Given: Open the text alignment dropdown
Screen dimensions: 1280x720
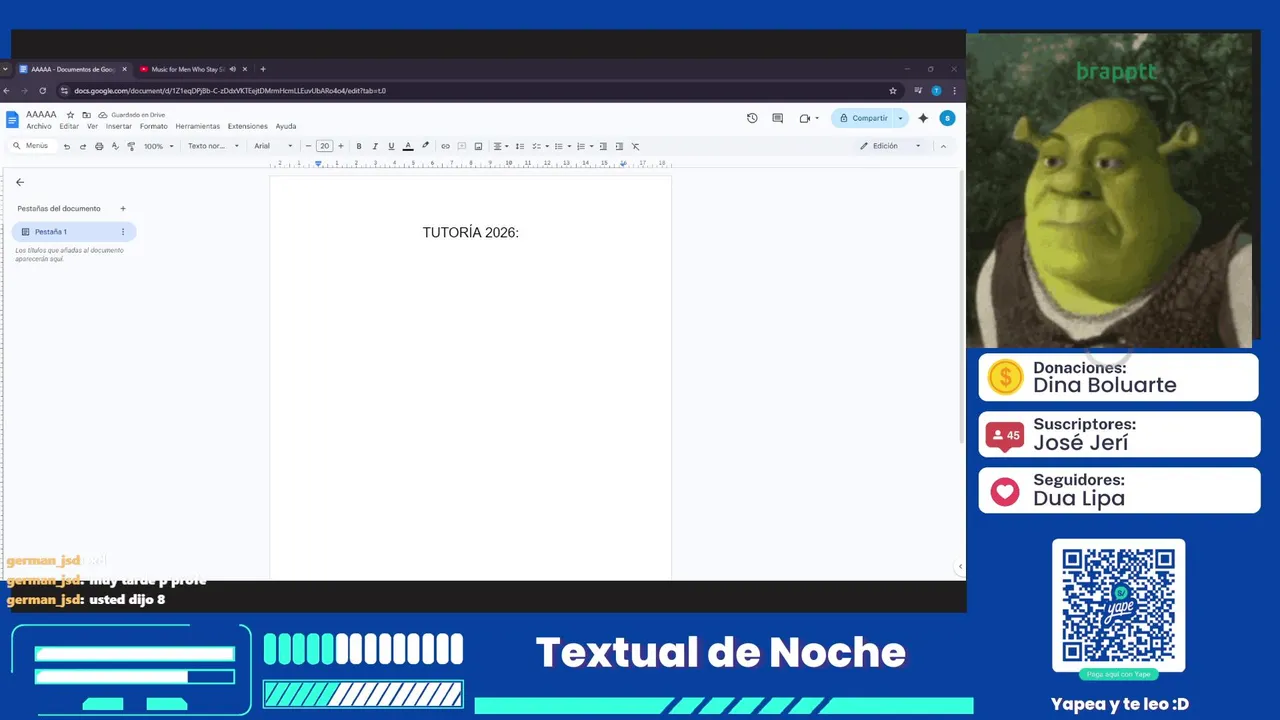Looking at the screenshot, I should point(500,146).
